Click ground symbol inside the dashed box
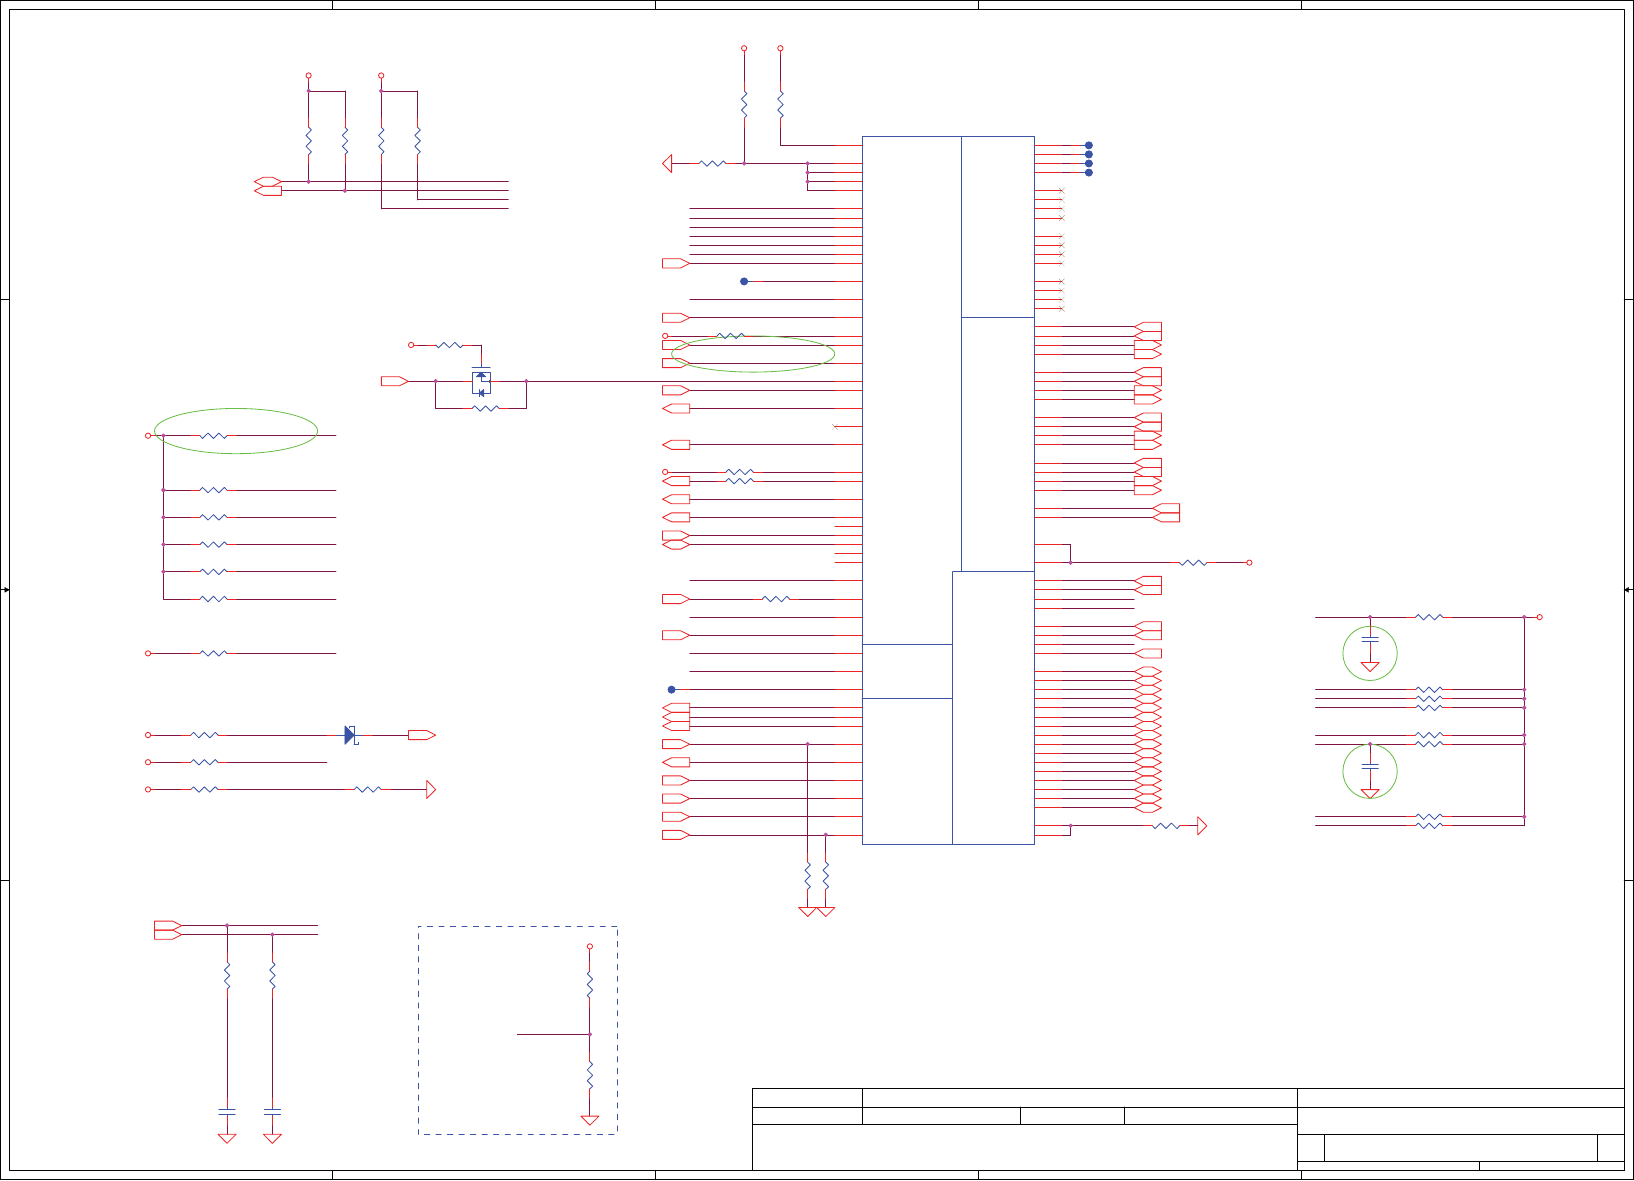 [590, 1120]
